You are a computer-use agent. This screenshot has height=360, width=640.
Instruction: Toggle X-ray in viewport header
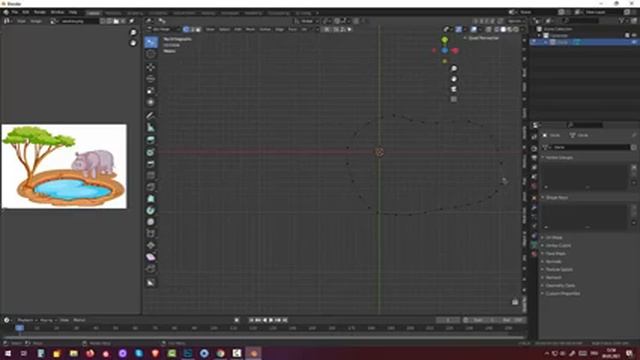(x=489, y=29)
